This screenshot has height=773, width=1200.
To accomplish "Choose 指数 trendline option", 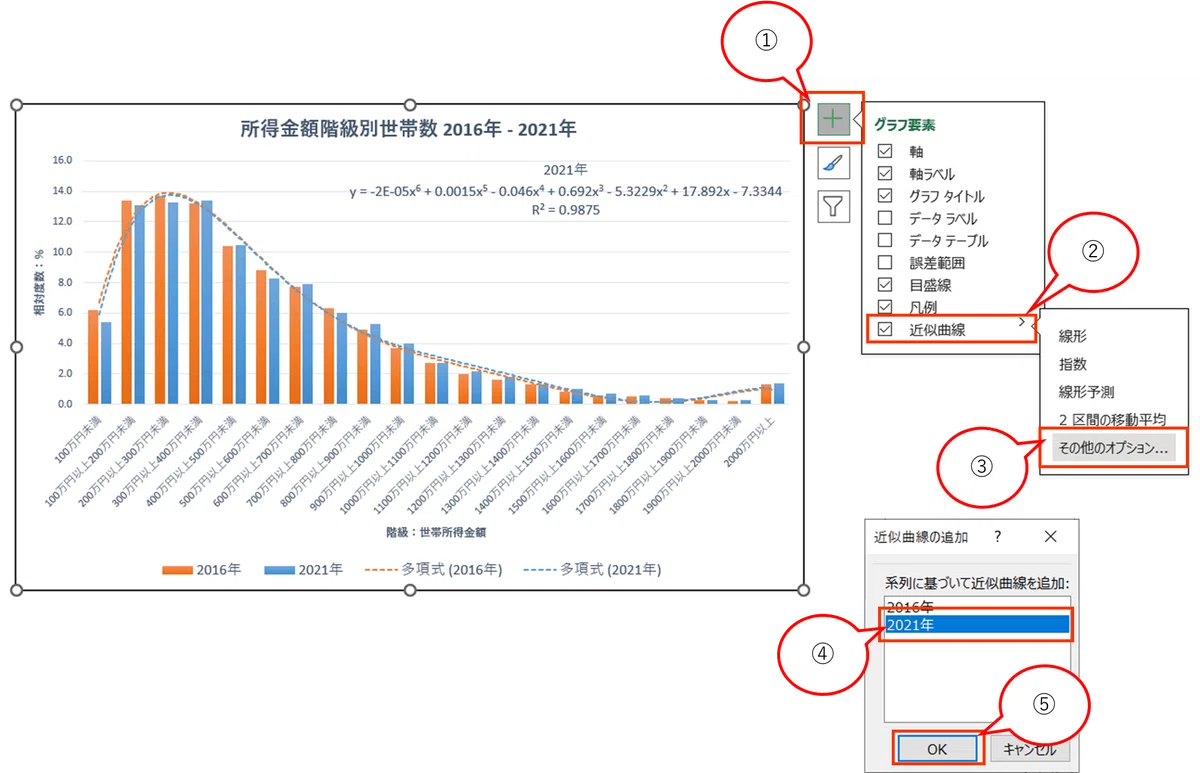I will (1073, 365).
